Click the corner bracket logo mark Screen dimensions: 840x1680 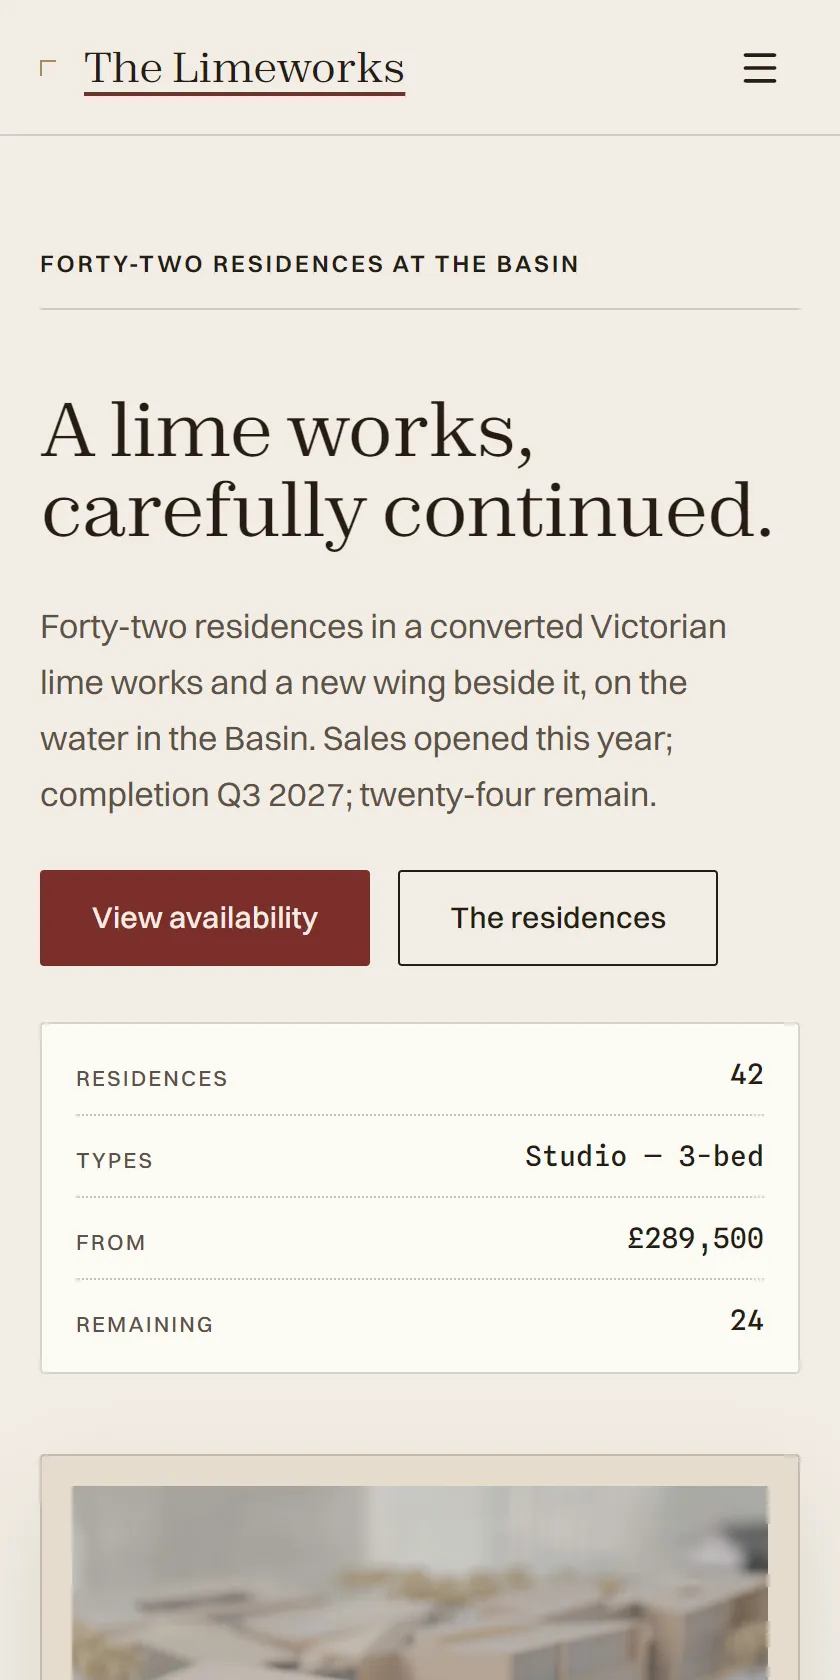coord(47,68)
